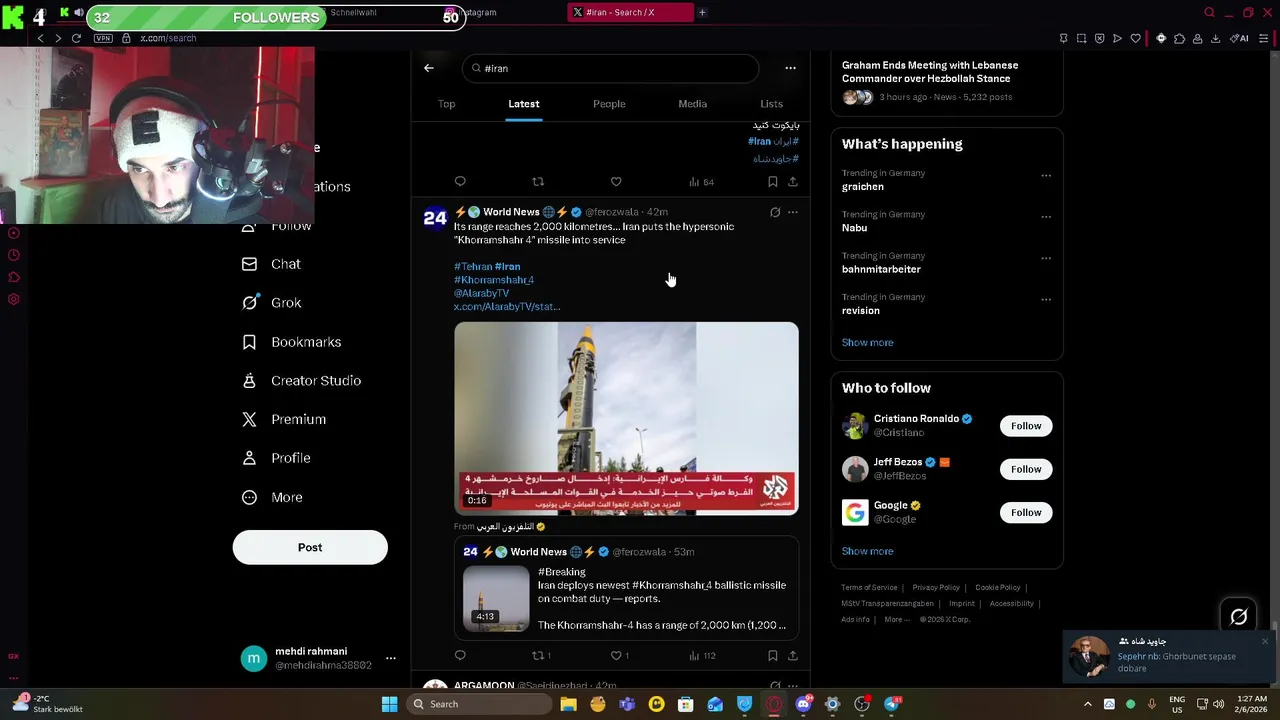This screenshot has width=1280, height=720.
Task: Click the taskbar Search box
Action: tap(479, 704)
